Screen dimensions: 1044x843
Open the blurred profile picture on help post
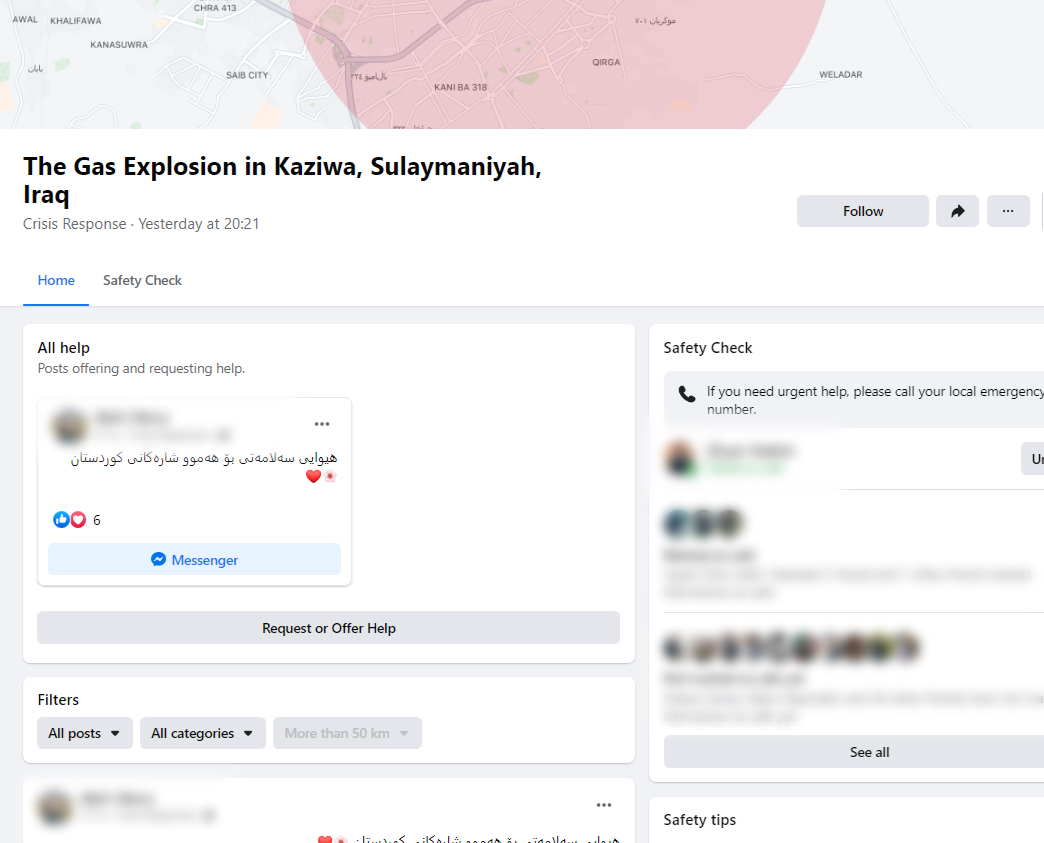coord(69,427)
